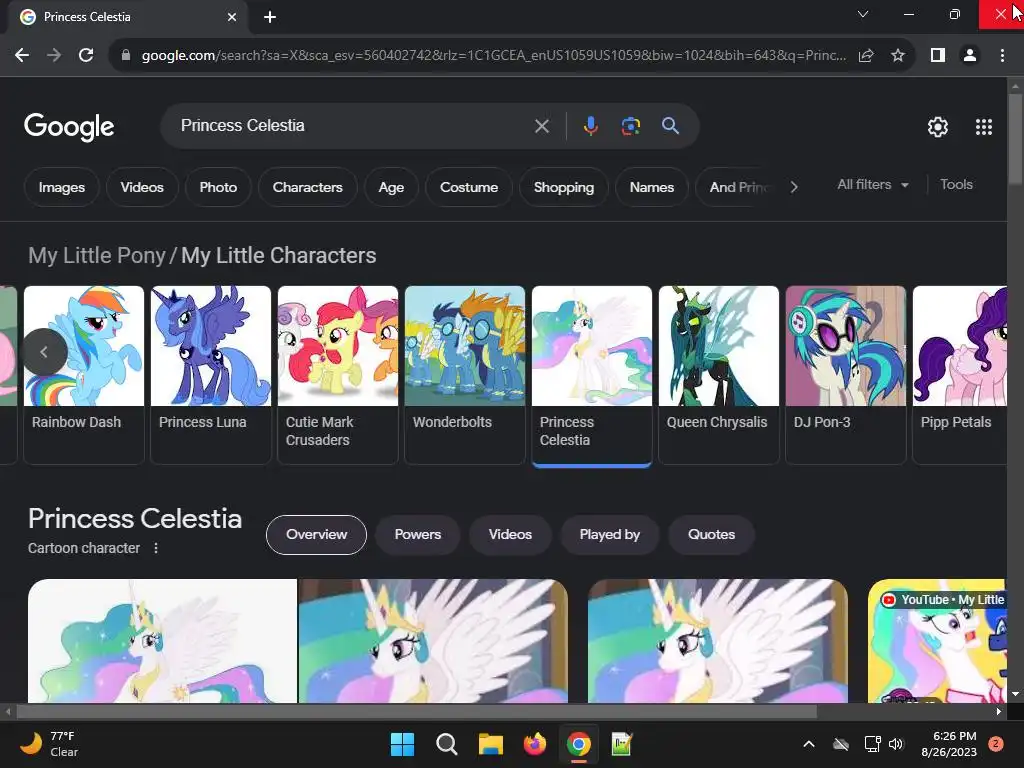Bookmark this tab with the star icon
The image size is (1024, 768).
898,56
